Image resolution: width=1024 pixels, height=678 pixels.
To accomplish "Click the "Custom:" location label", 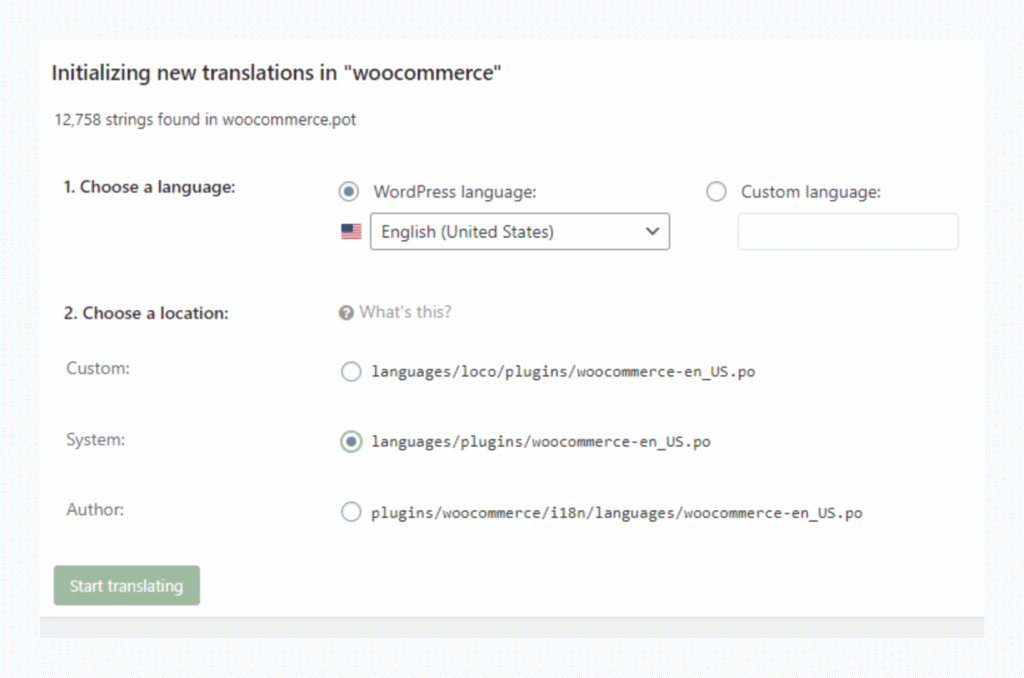I will [x=98, y=368].
